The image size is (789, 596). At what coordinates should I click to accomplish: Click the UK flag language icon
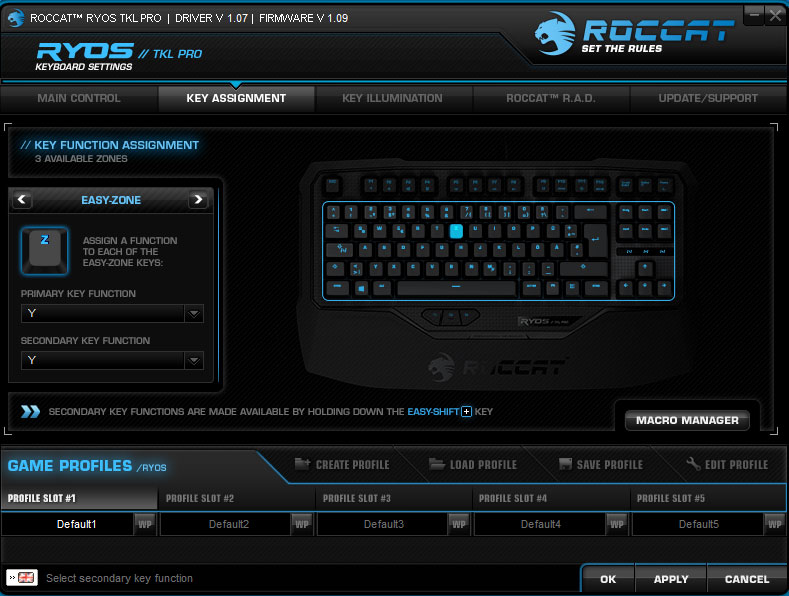click(26, 577)
